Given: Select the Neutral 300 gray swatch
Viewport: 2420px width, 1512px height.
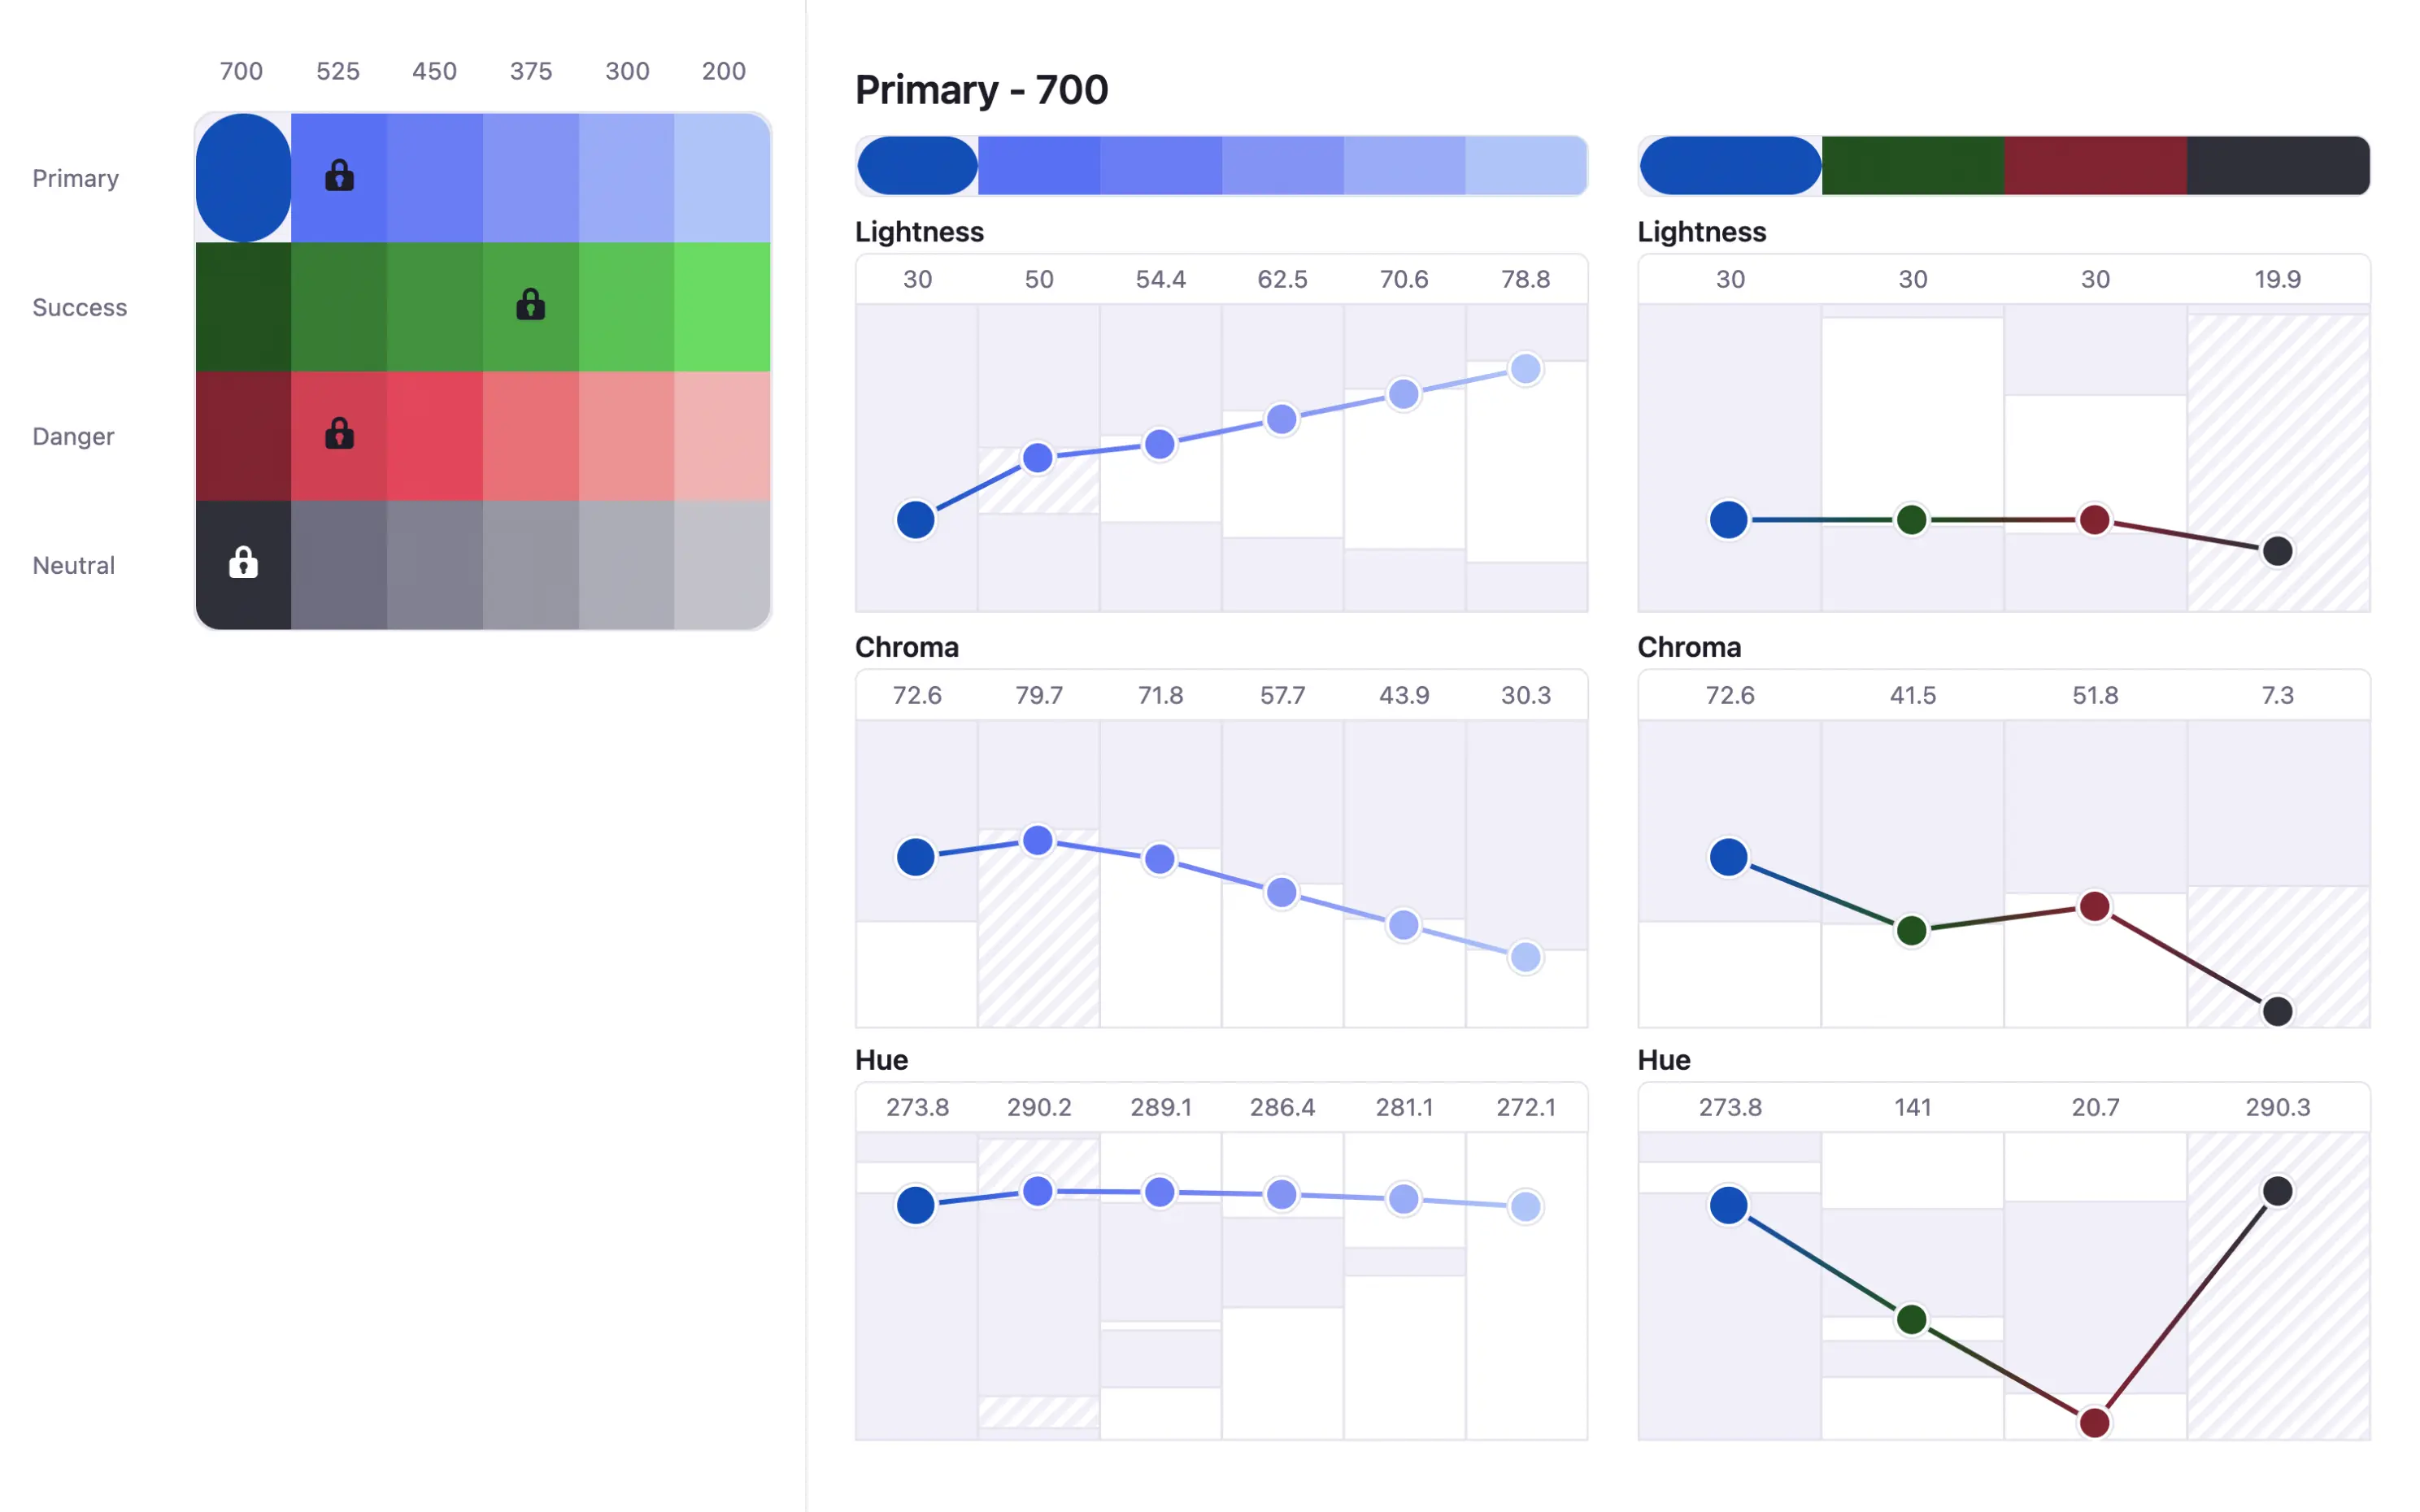Looking at the screenshot, I should (x=626, y=565).
